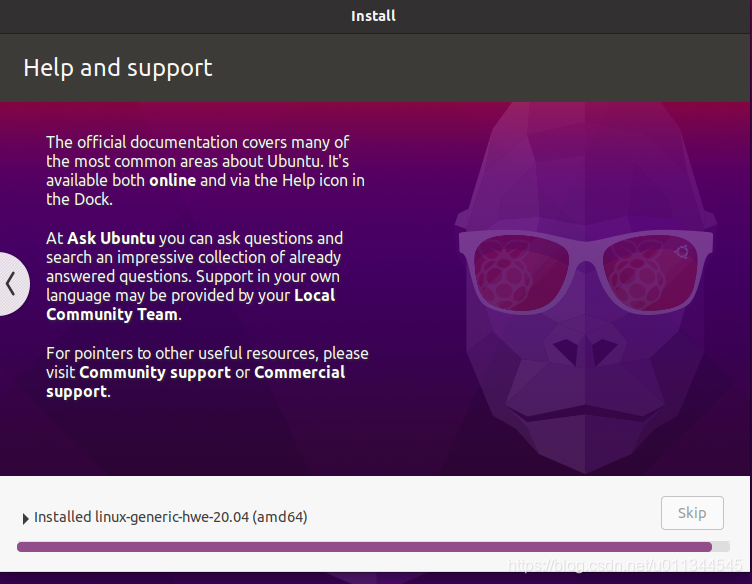Click the installation progress bar
This screenshot has height=584, width=752.
(373, 547)
